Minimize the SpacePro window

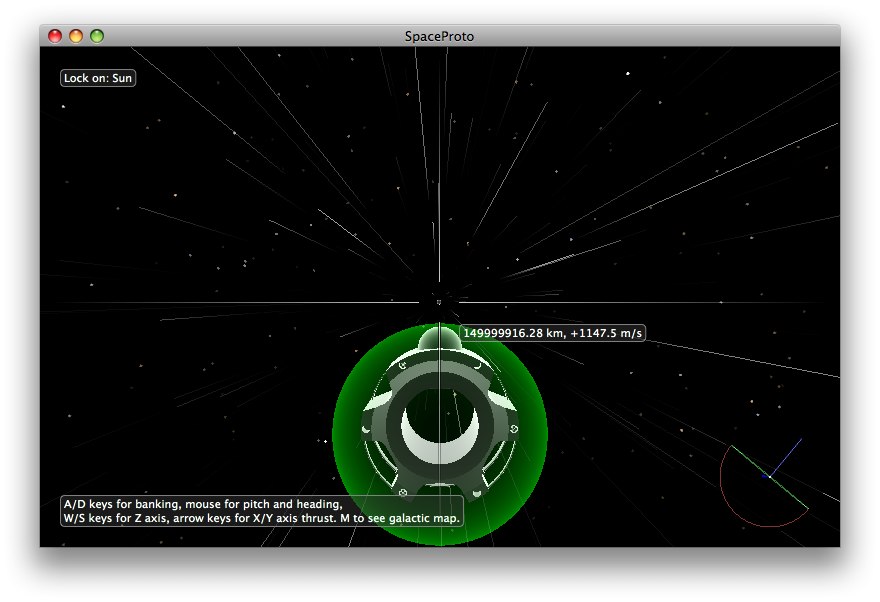pos(76,36)
